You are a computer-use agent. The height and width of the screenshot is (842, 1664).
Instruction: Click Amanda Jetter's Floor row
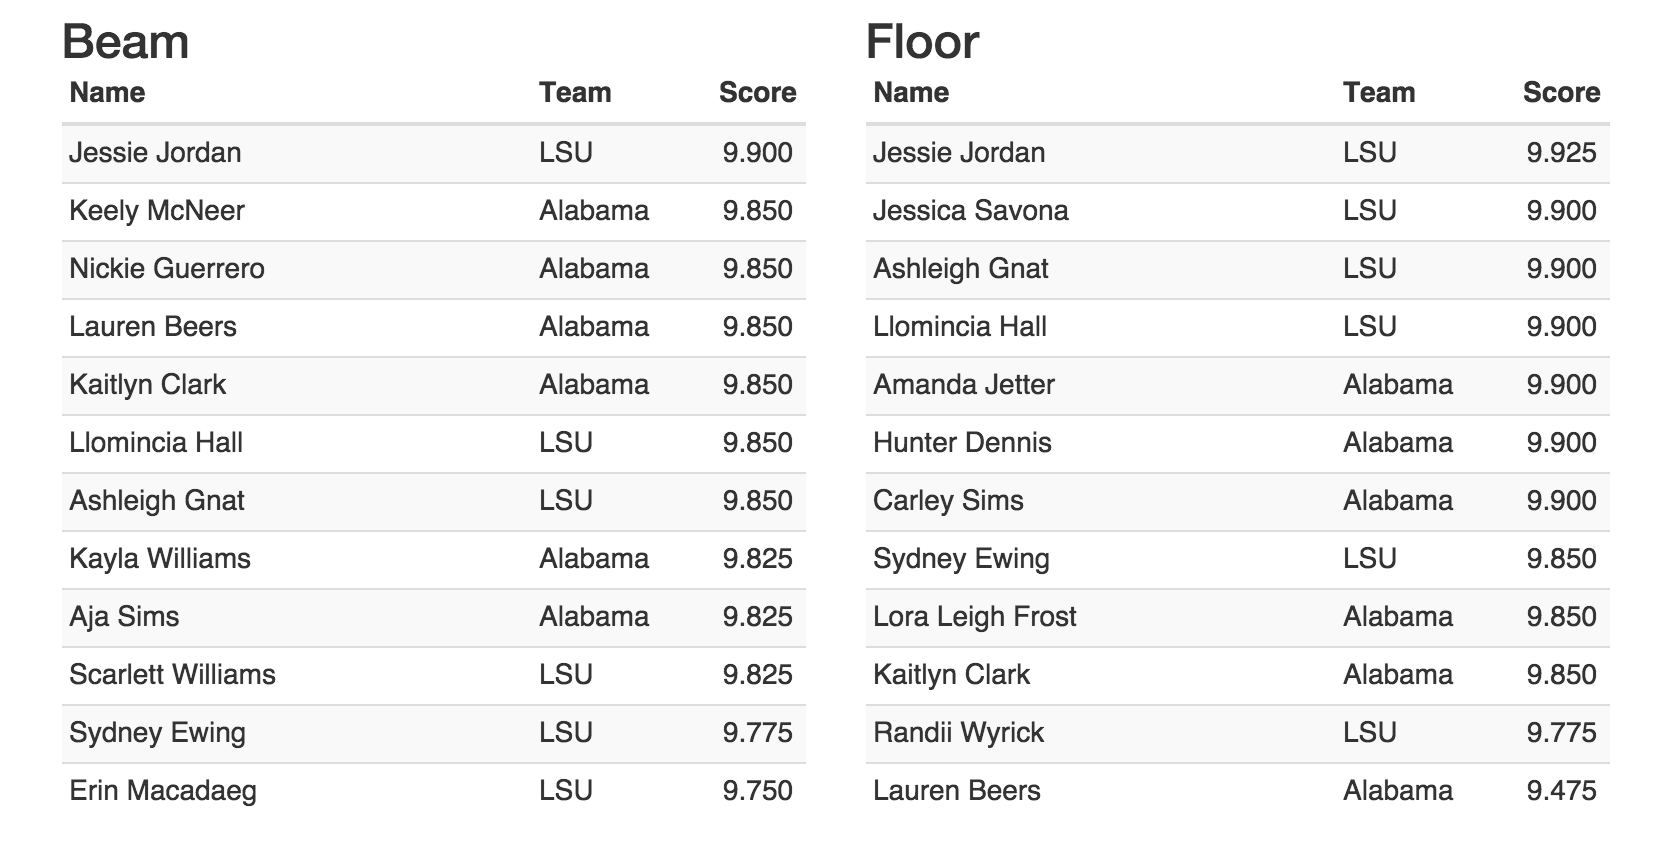coord(963,385)
